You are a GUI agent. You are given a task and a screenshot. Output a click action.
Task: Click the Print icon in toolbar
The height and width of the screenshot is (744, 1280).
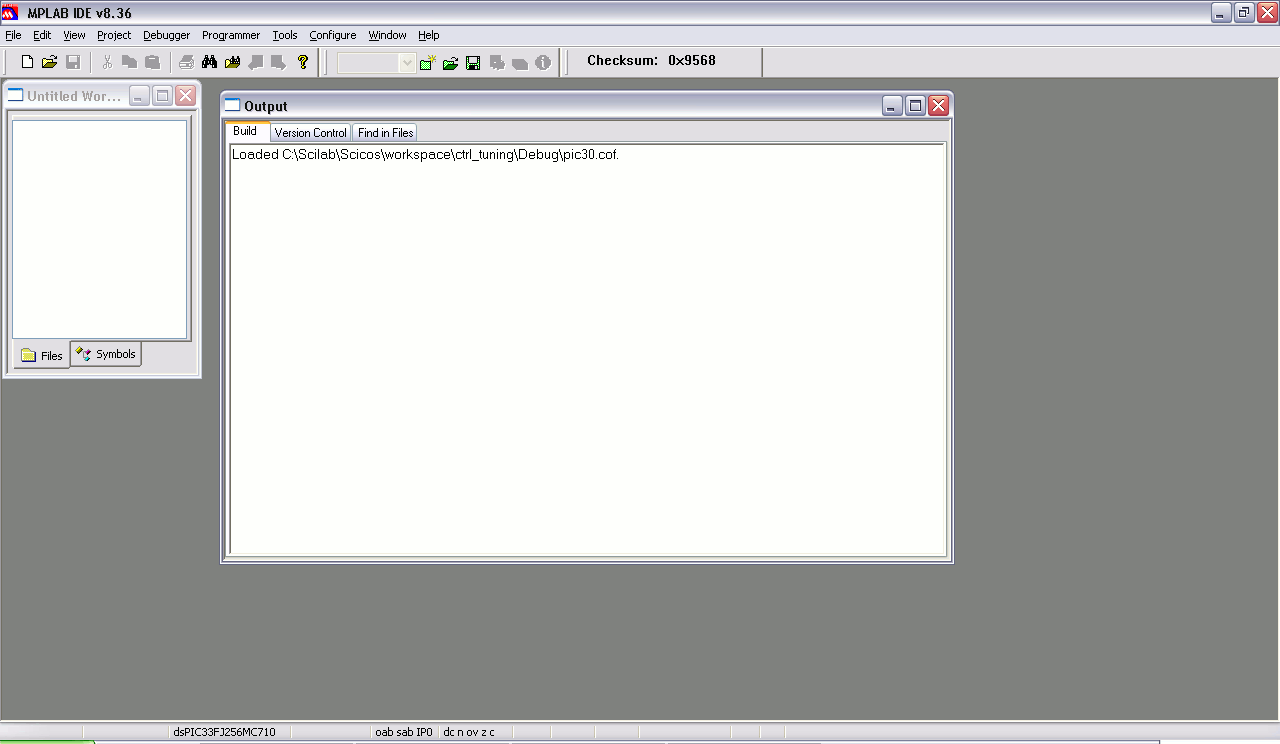[186, 62]
